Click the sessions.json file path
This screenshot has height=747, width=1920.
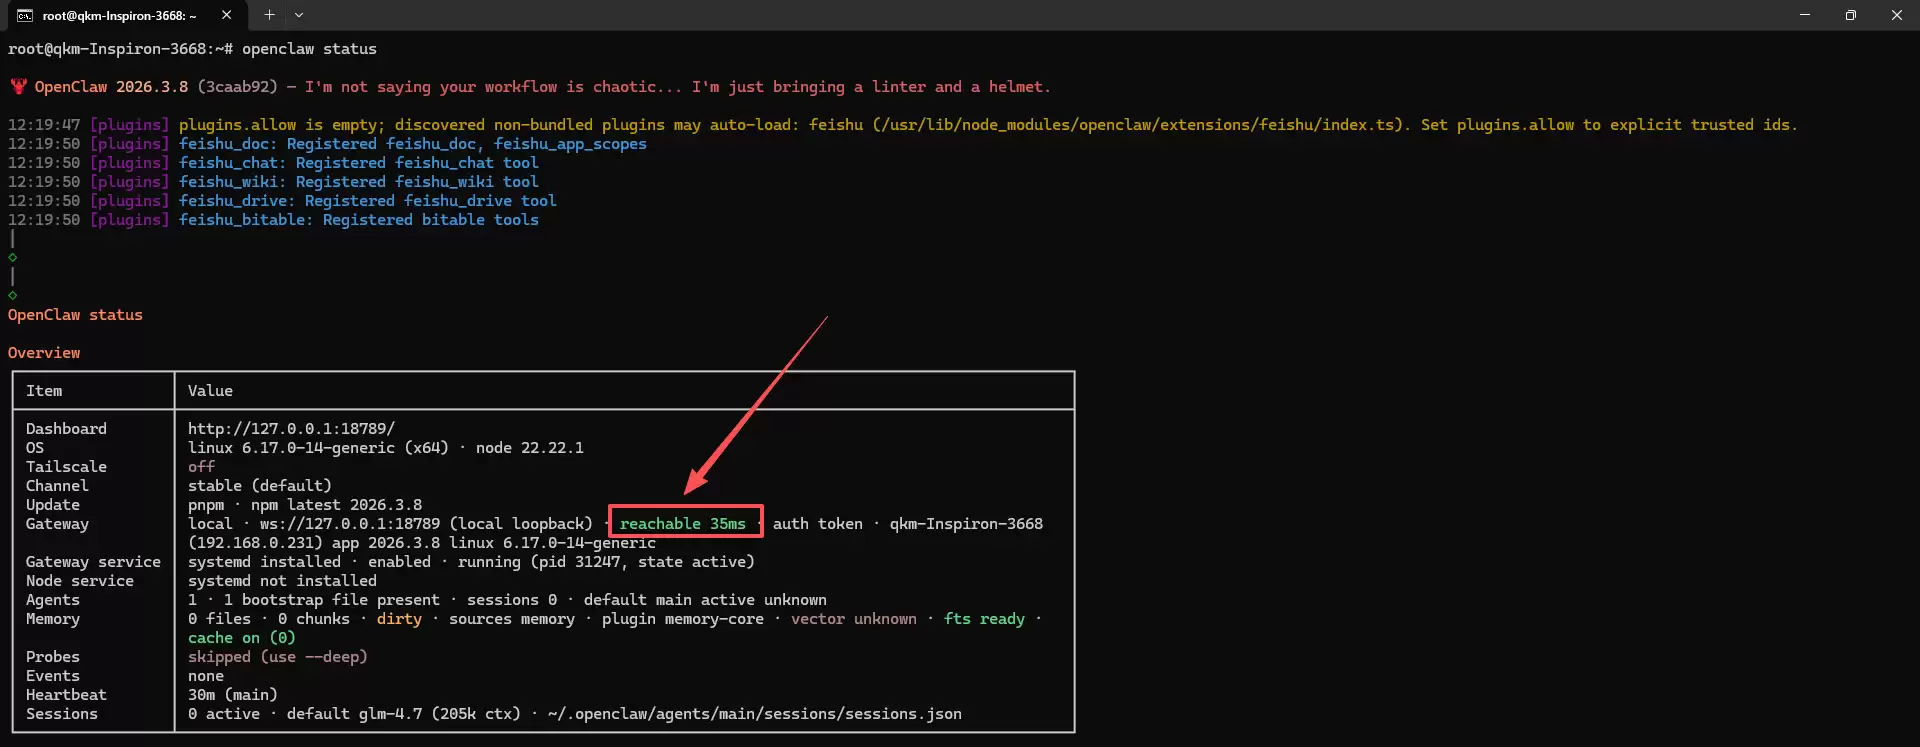pos(755,714)
